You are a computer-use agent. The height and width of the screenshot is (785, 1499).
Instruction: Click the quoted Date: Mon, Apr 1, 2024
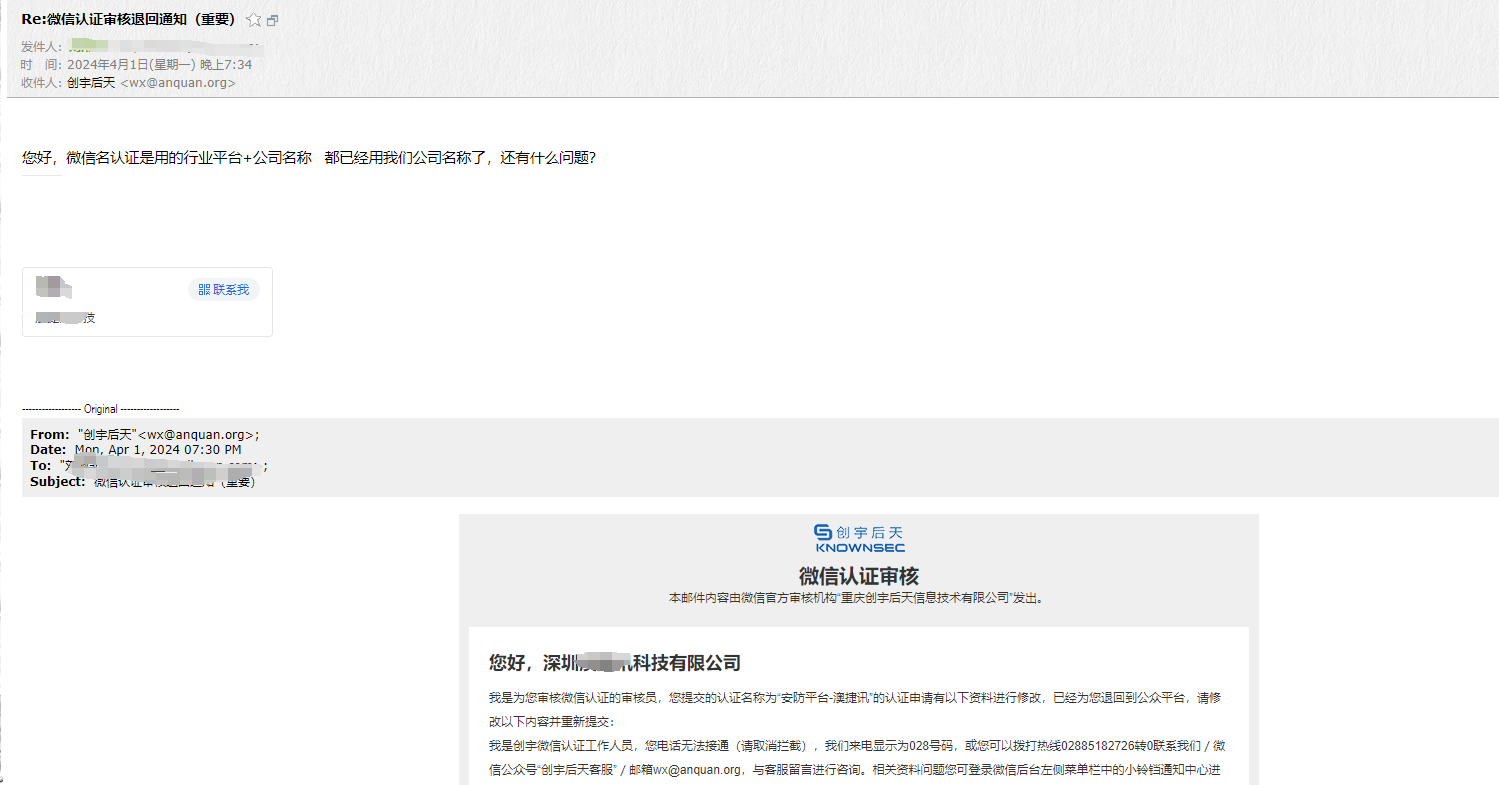136,450
